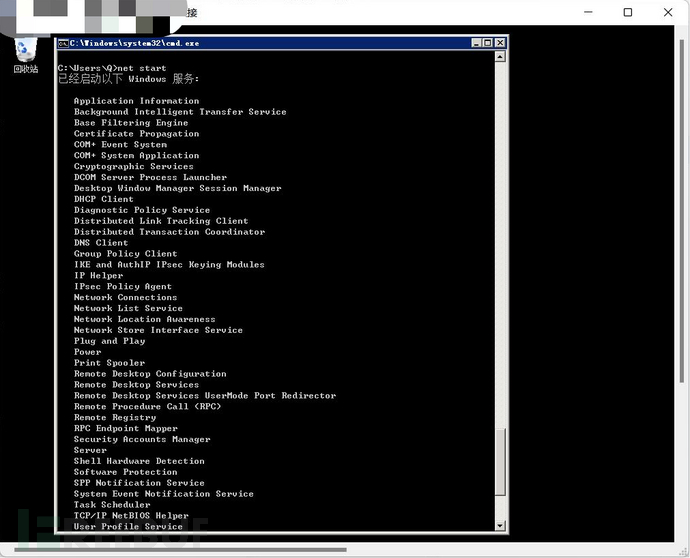Open the Recycle Bin desktop icon
This screenshot has height=558, width=690.
[26, 56]
